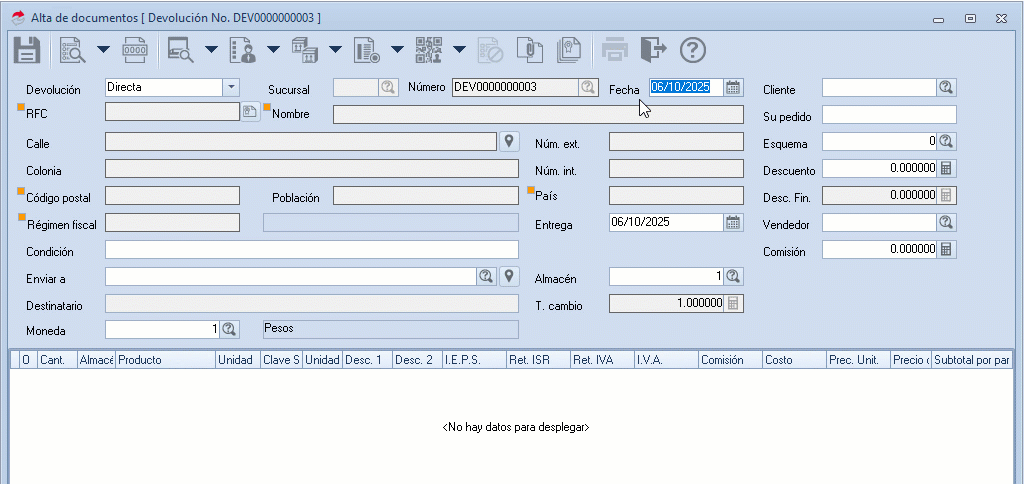Open the Help question mark icon

pos(693,49)
